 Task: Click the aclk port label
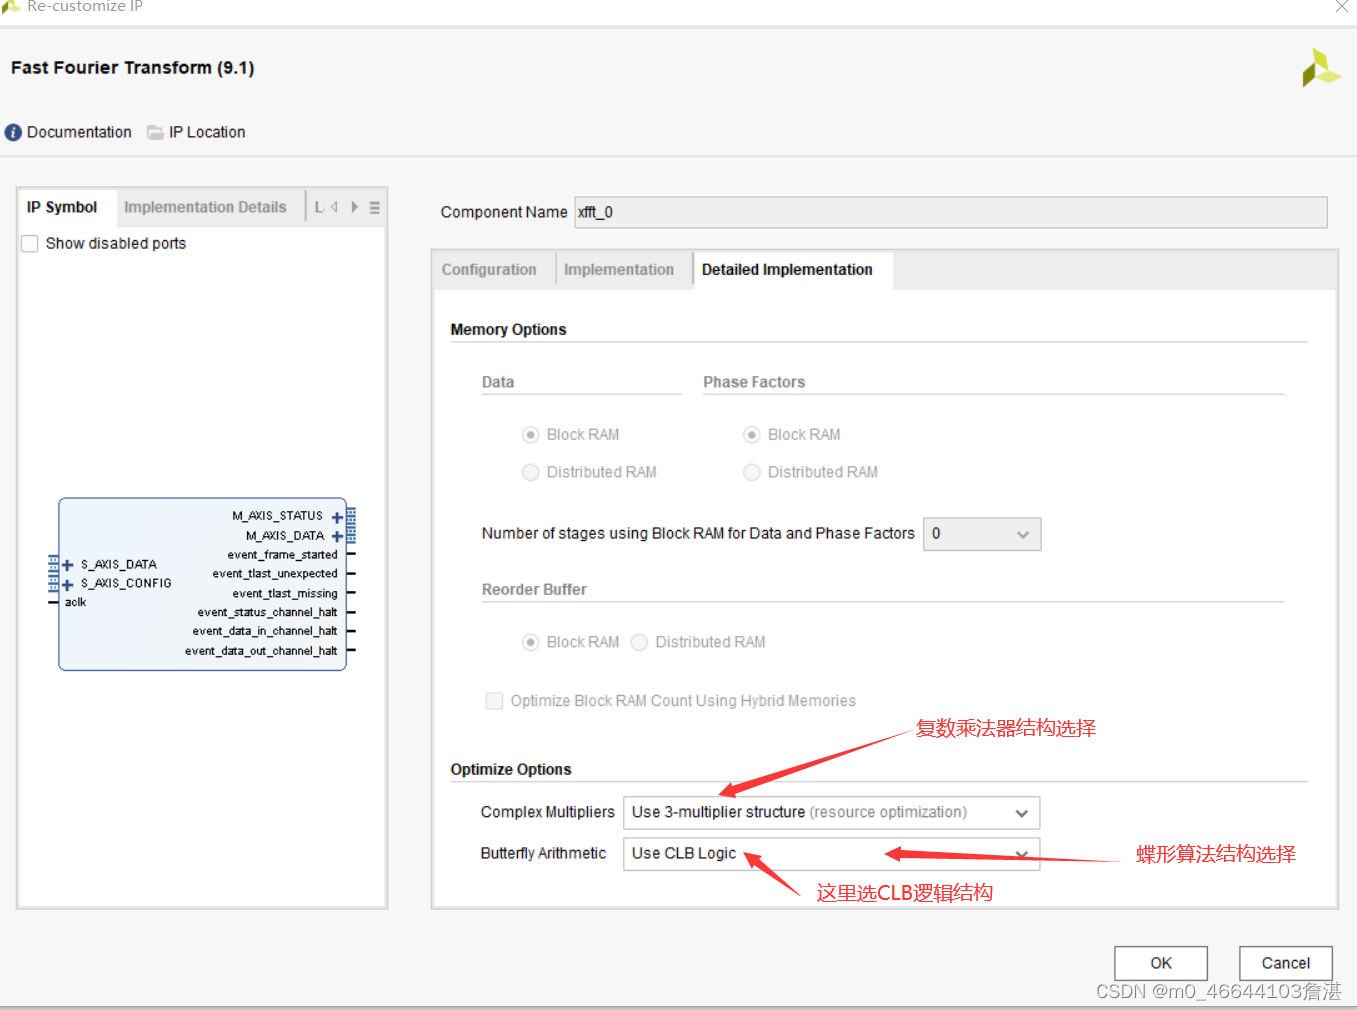76,603
